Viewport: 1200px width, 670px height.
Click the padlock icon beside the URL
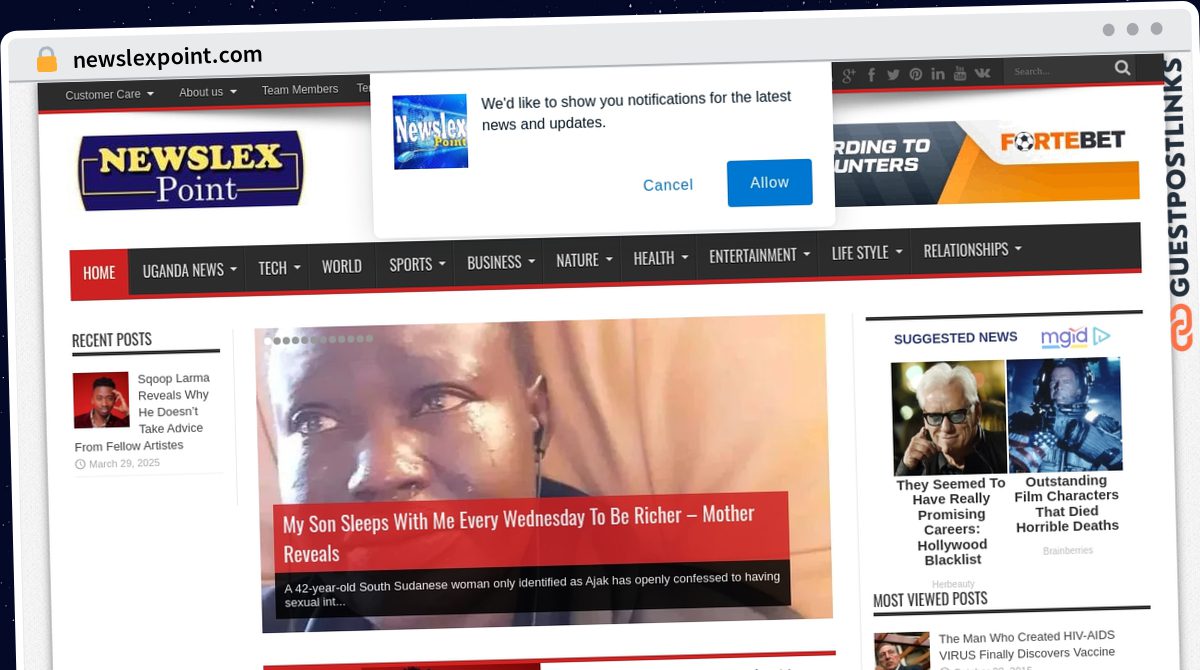point(47,60)
